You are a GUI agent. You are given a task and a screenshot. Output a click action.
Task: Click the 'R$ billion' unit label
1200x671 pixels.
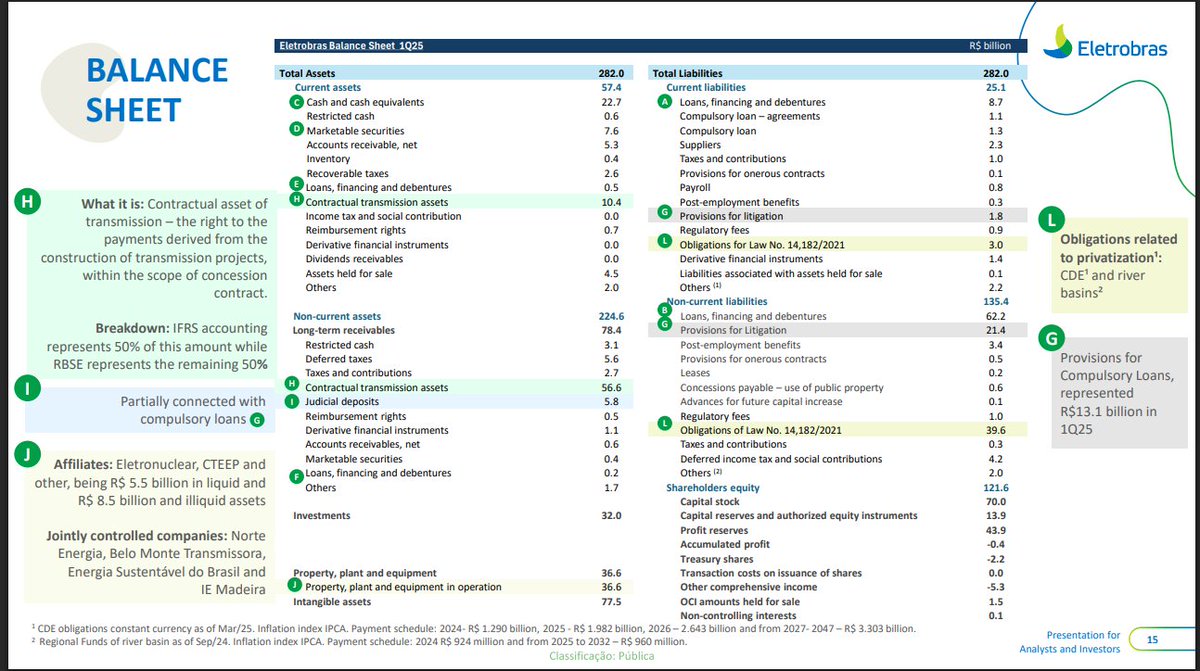[990, 45]
